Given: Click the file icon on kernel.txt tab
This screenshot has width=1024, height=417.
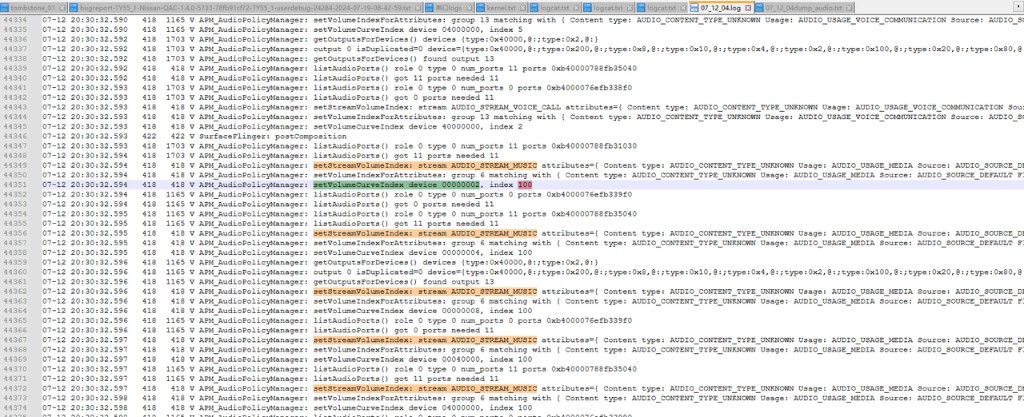Looking at the screenshot, I should [x=481, y=8].
